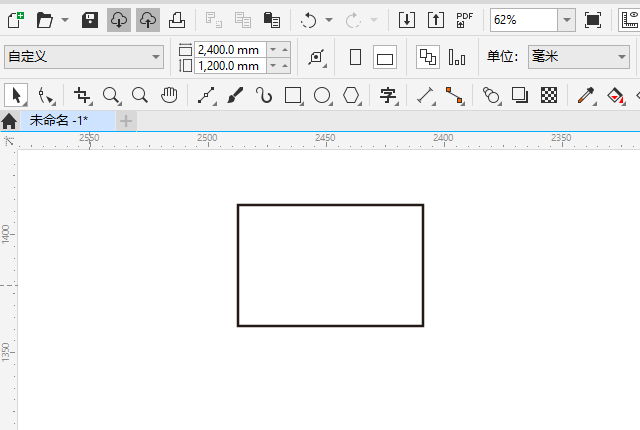The image size is (640, 430).
Task: Select the Rectangle tool
Action: pyautogui.click(x=293, y=96)
